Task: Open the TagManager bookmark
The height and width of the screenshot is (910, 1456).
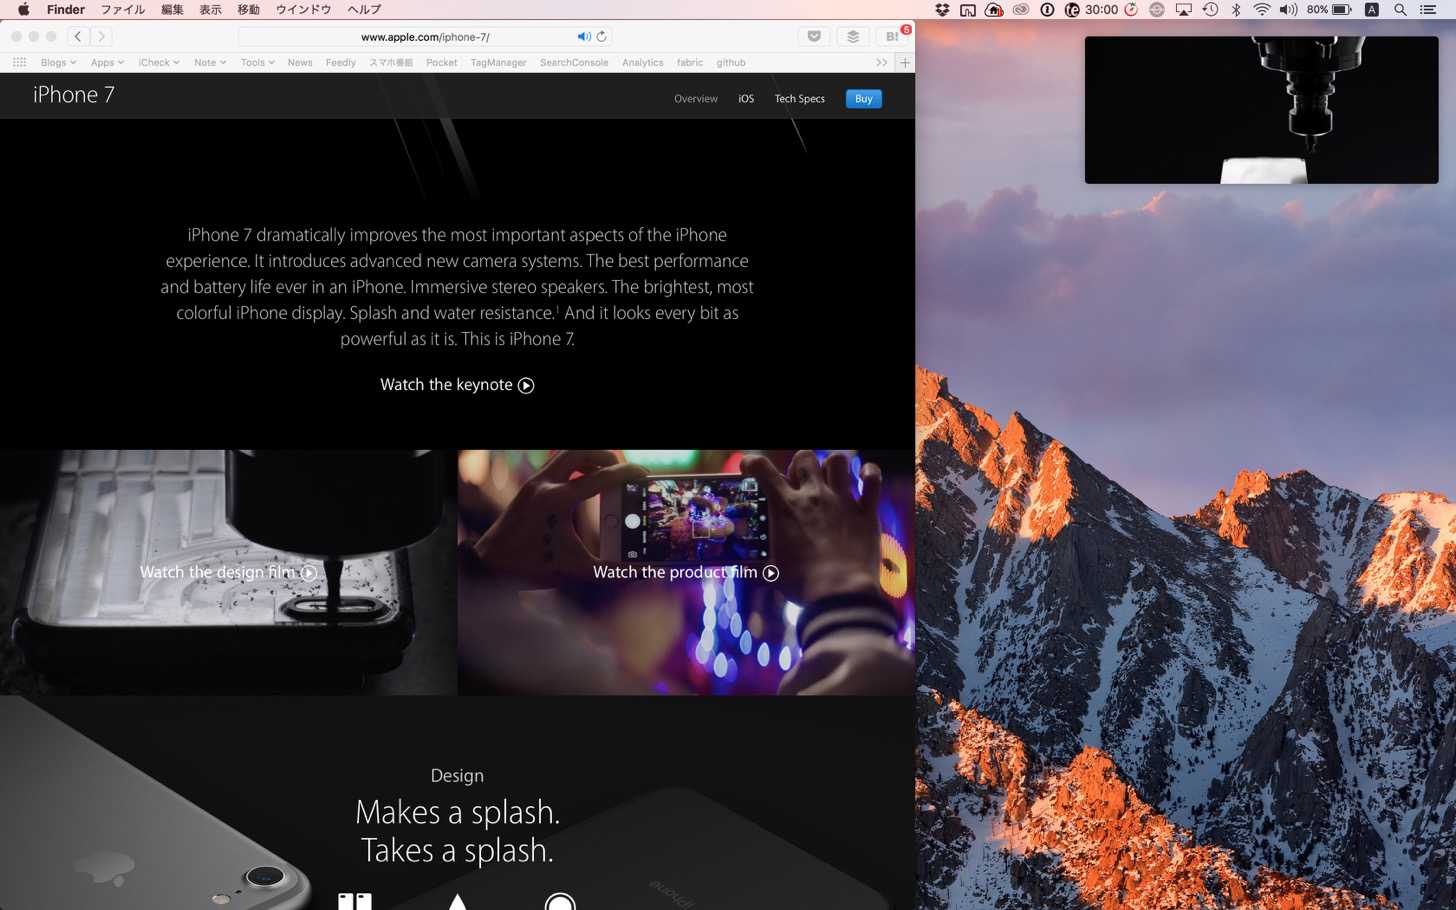Action: 498,62
